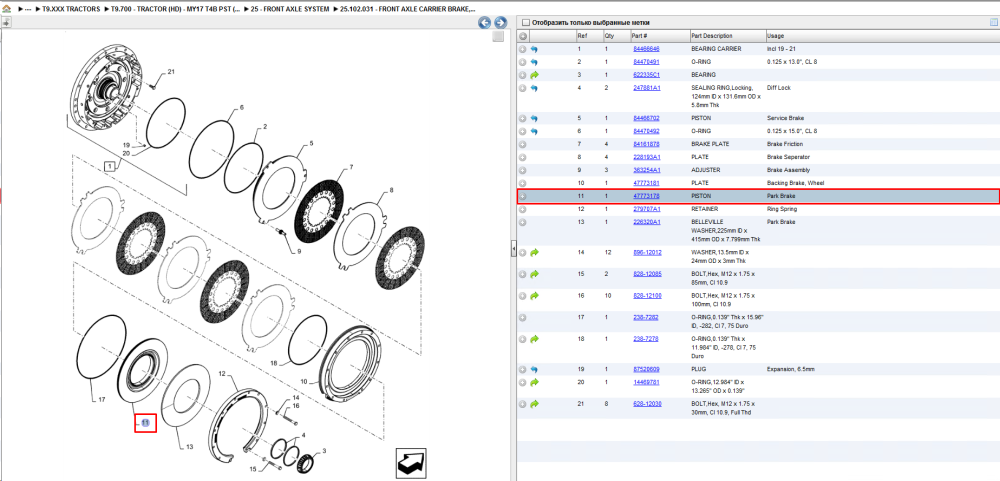Click green arrow on Ref 14 WASHER row
The height and width of the screenshot is (481, 1000).
coord(534,253)
